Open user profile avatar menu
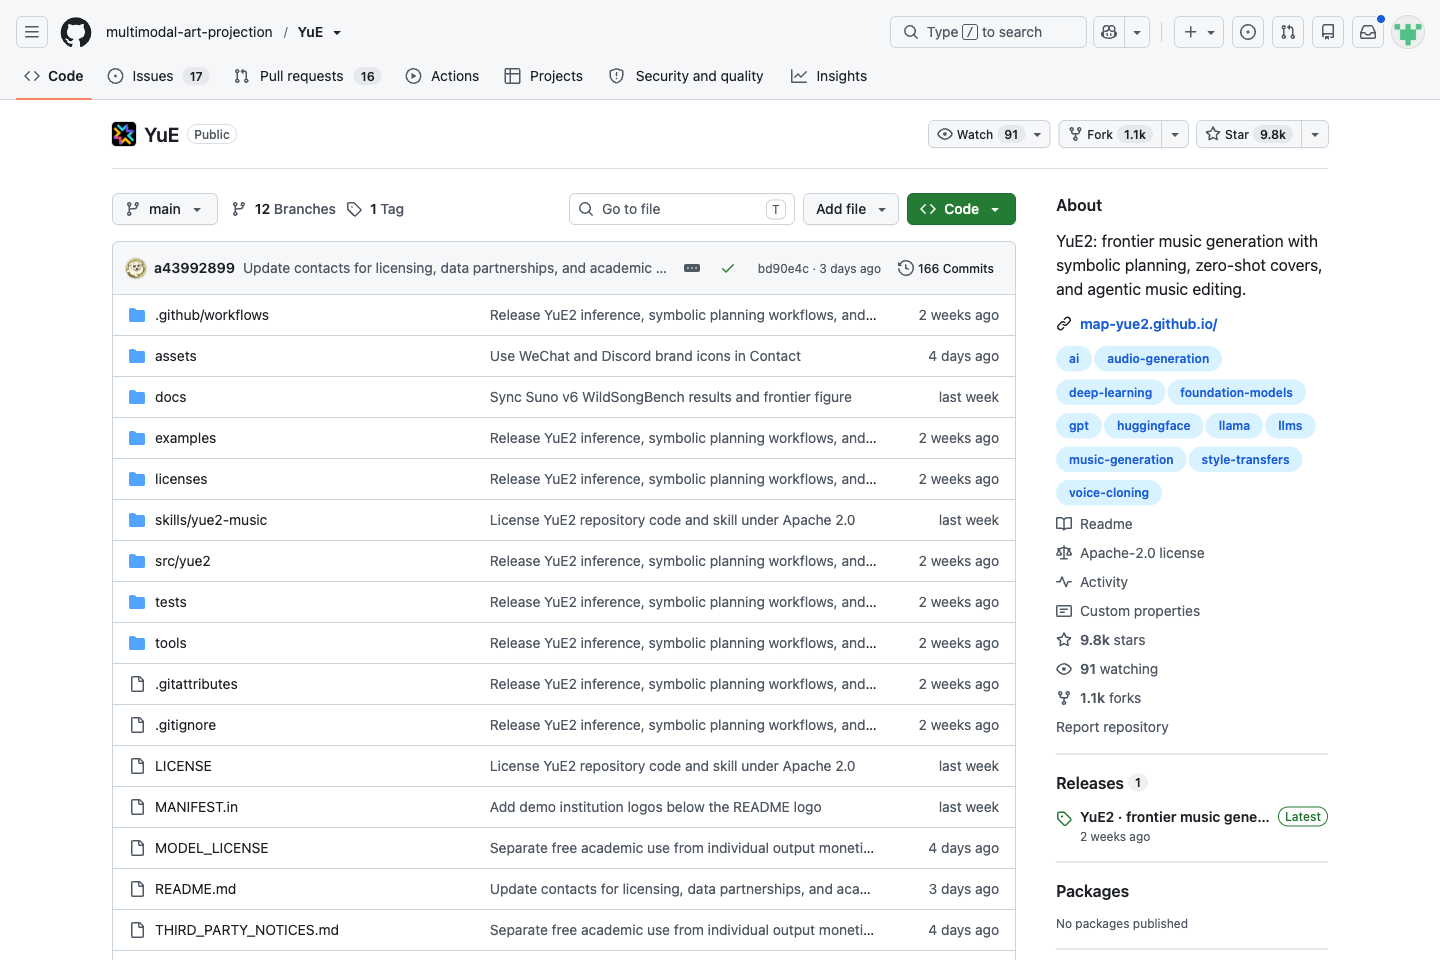 click(x=1408, y=32)
